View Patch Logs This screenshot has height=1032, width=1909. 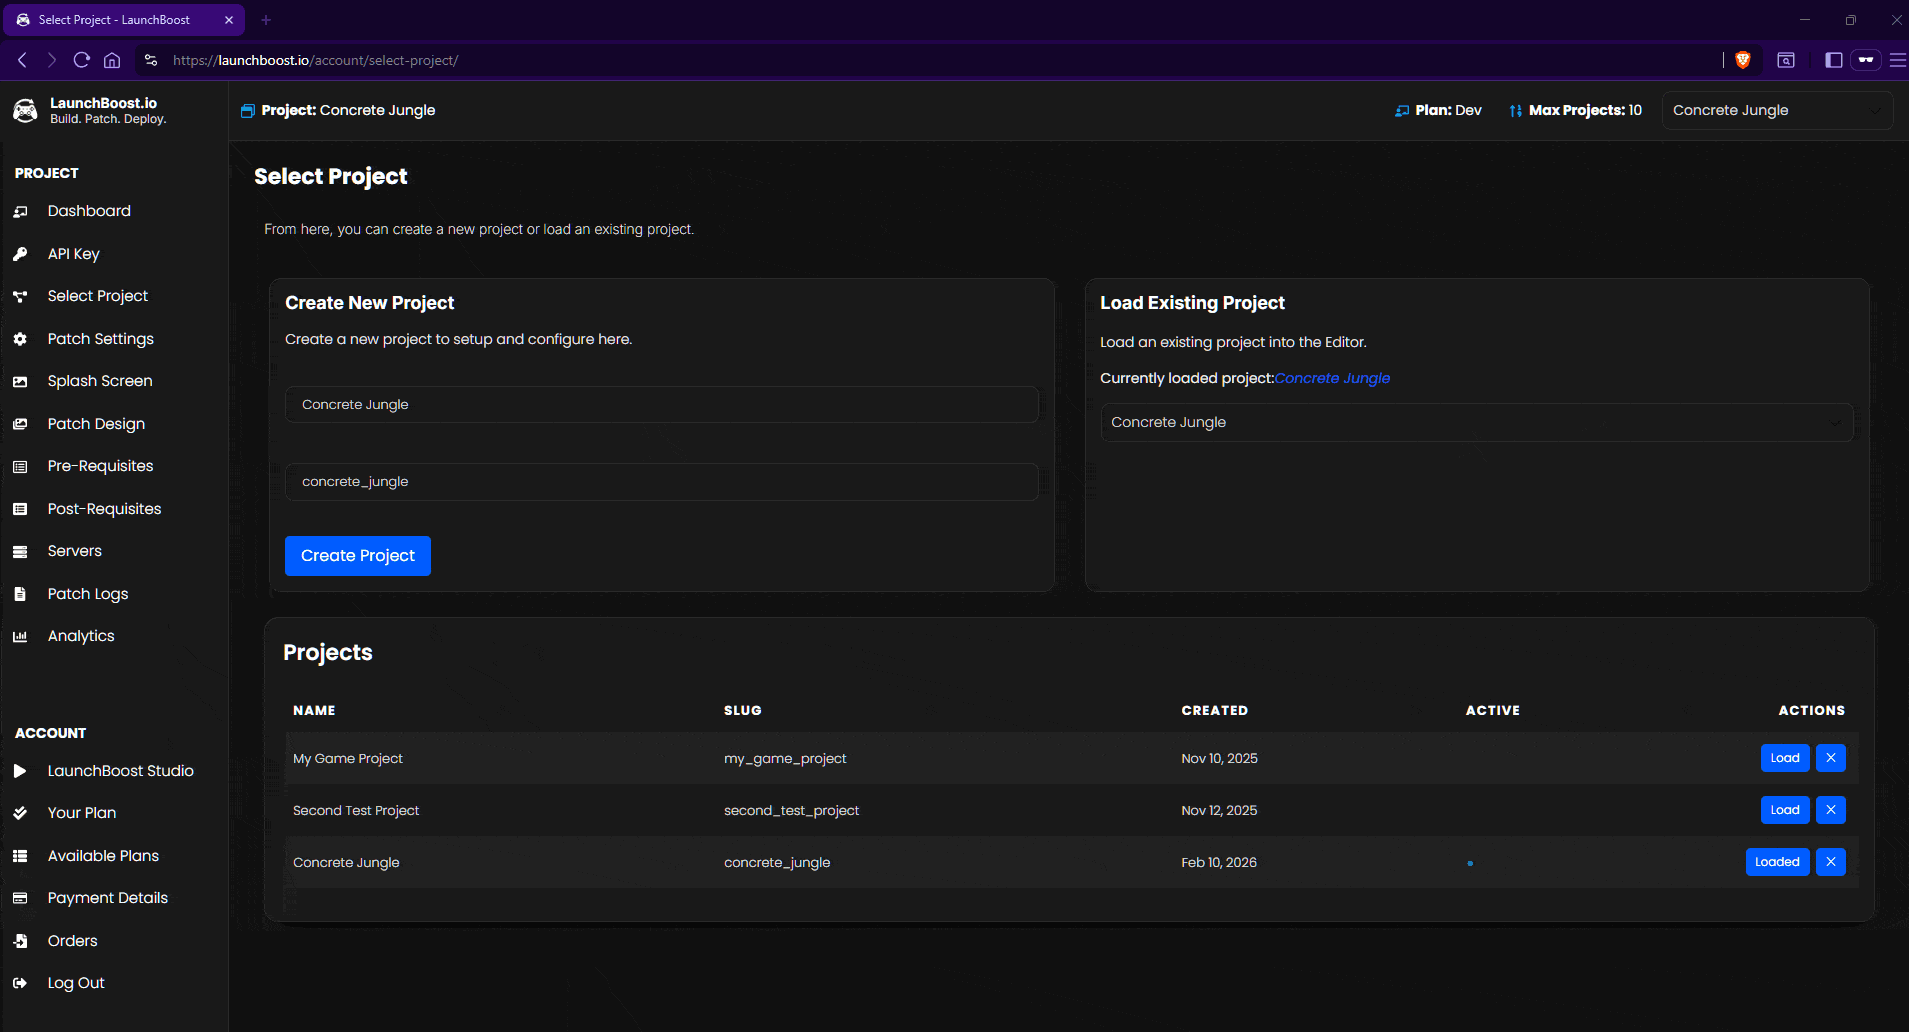[88, 594]
